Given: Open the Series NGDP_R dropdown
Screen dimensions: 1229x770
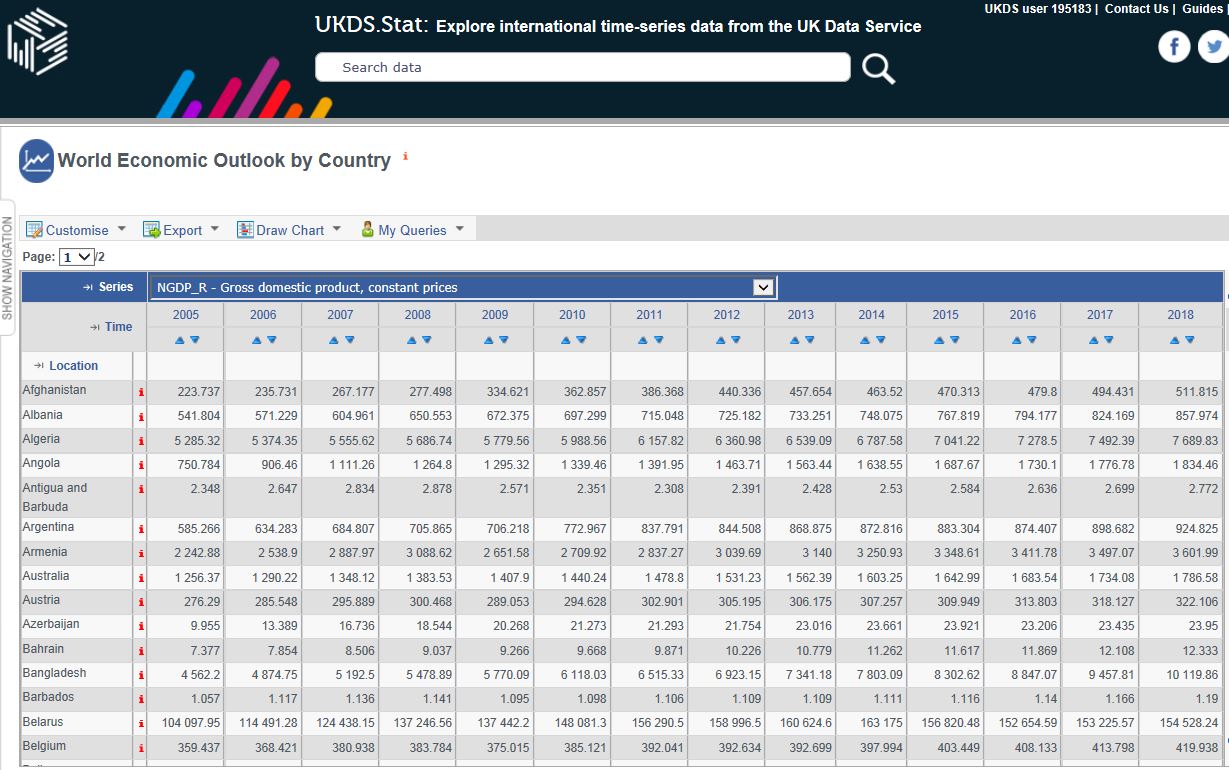Looking at the screenshot, I should click(763, 288).
